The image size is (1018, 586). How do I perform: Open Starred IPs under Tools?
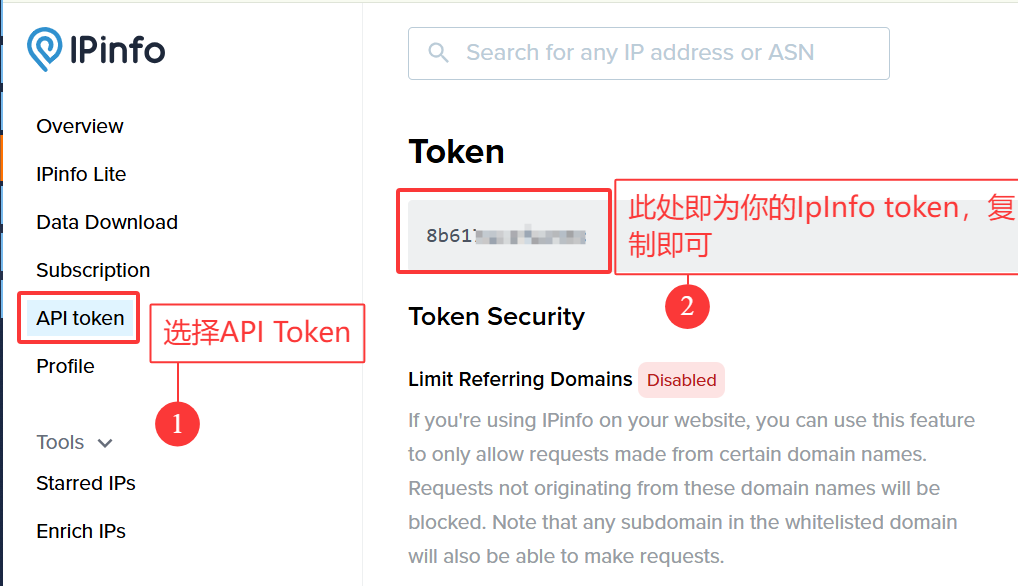point(86,483)
